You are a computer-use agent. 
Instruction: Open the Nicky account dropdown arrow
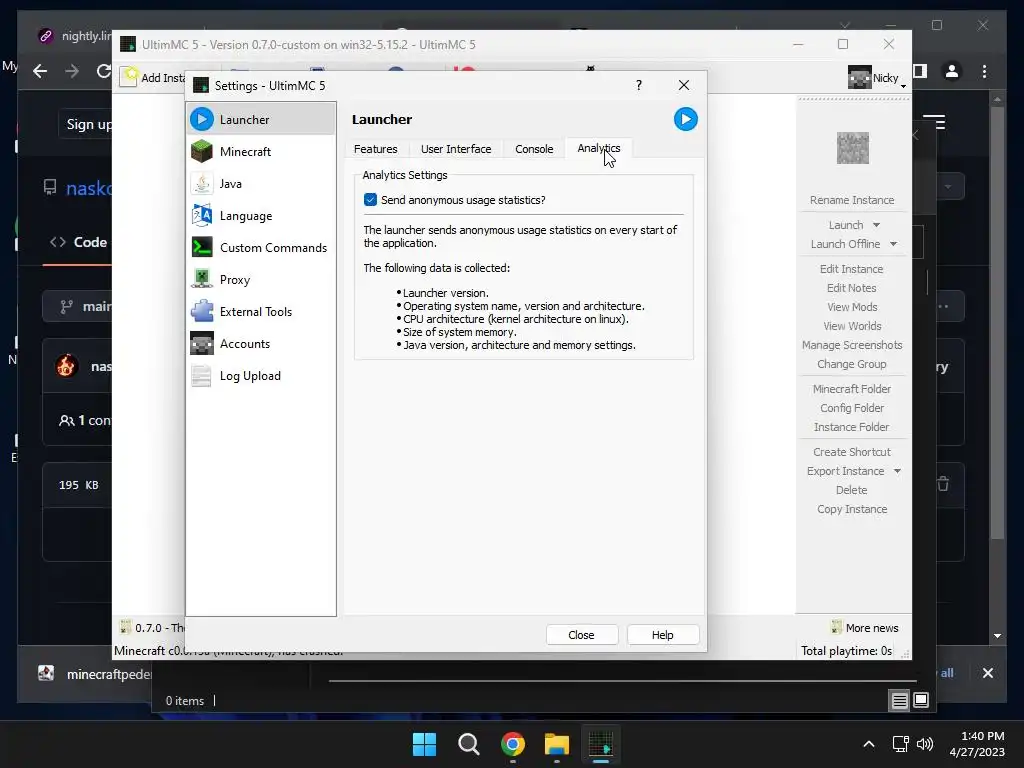(903, 86)
